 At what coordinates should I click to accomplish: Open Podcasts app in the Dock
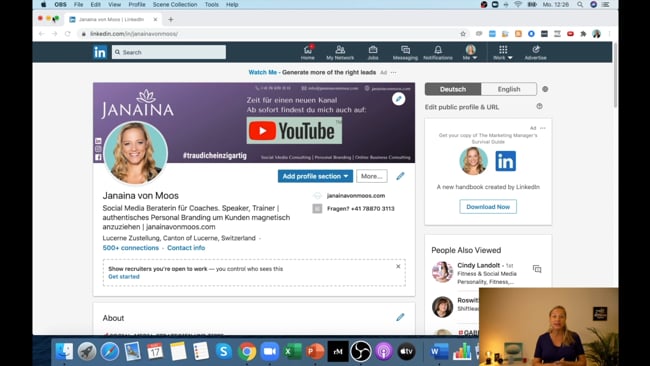pos(384,351)
